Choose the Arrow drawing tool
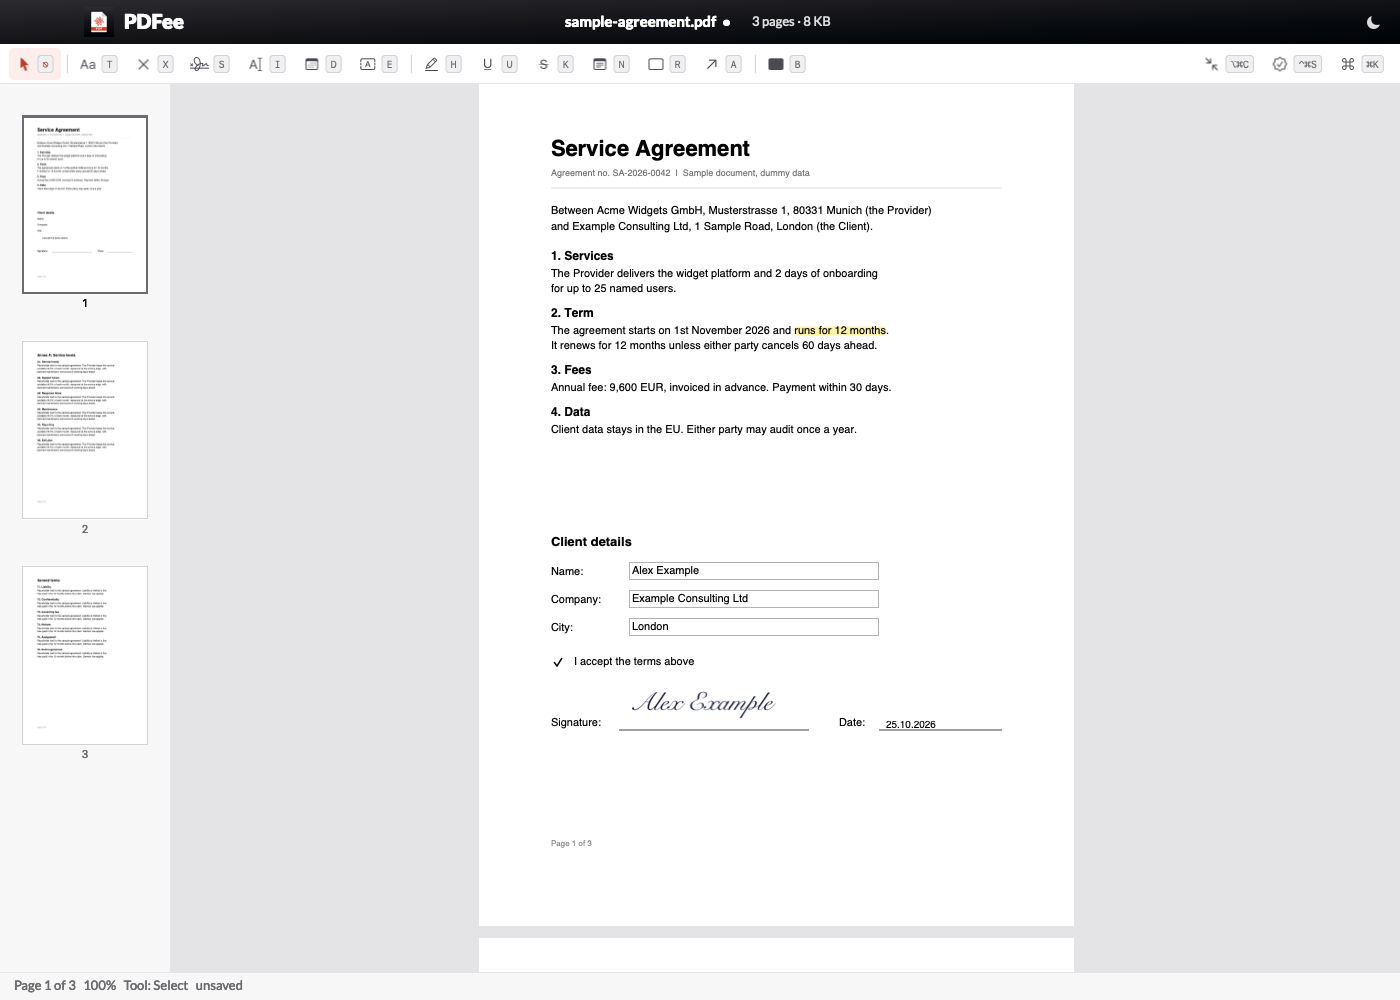This screenshot has width=1400, height=1000. tap(722, 64)
